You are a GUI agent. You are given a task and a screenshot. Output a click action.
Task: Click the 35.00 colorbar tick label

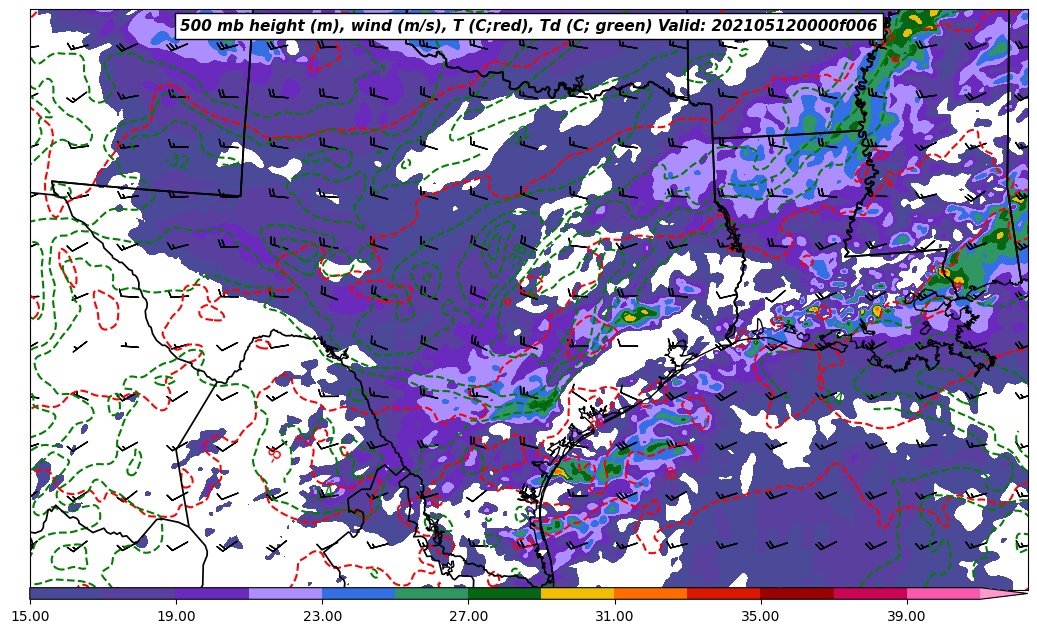pyautogui.click(x=761, y=616)
